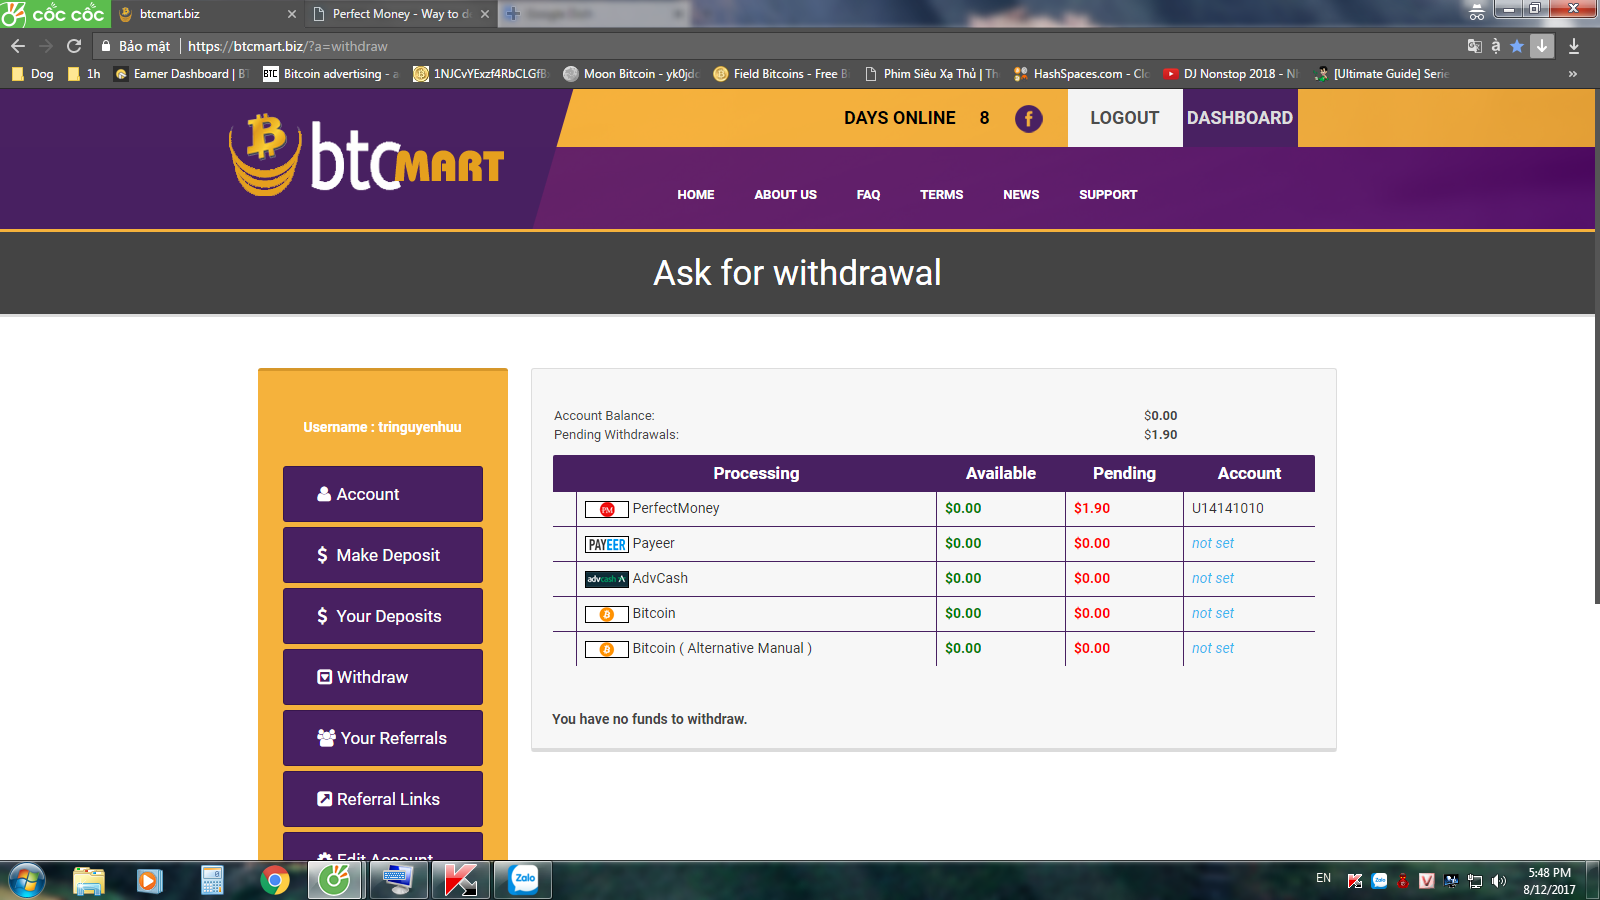Go to the DASHBOARD
Viewport: 1600px width, 900px height.
click(1240, 118)
